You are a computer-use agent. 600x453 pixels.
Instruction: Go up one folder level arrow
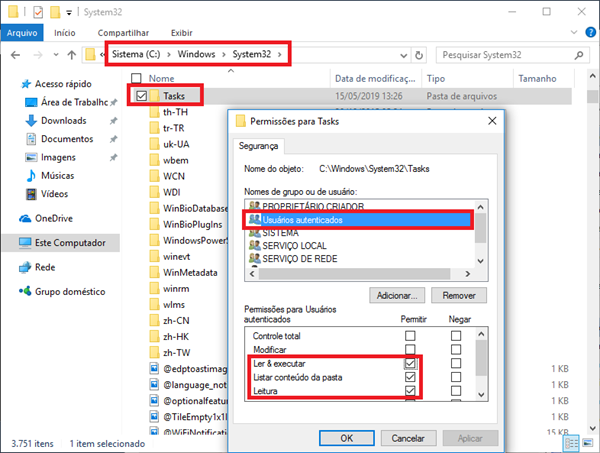tap(72, 55)
